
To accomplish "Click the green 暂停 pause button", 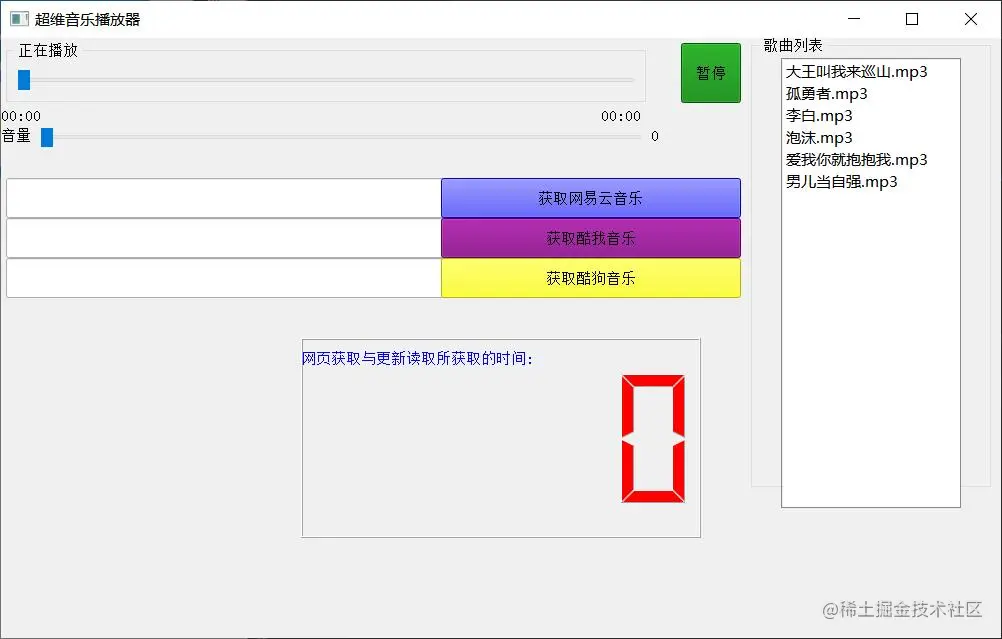I will tap(711, 73).
